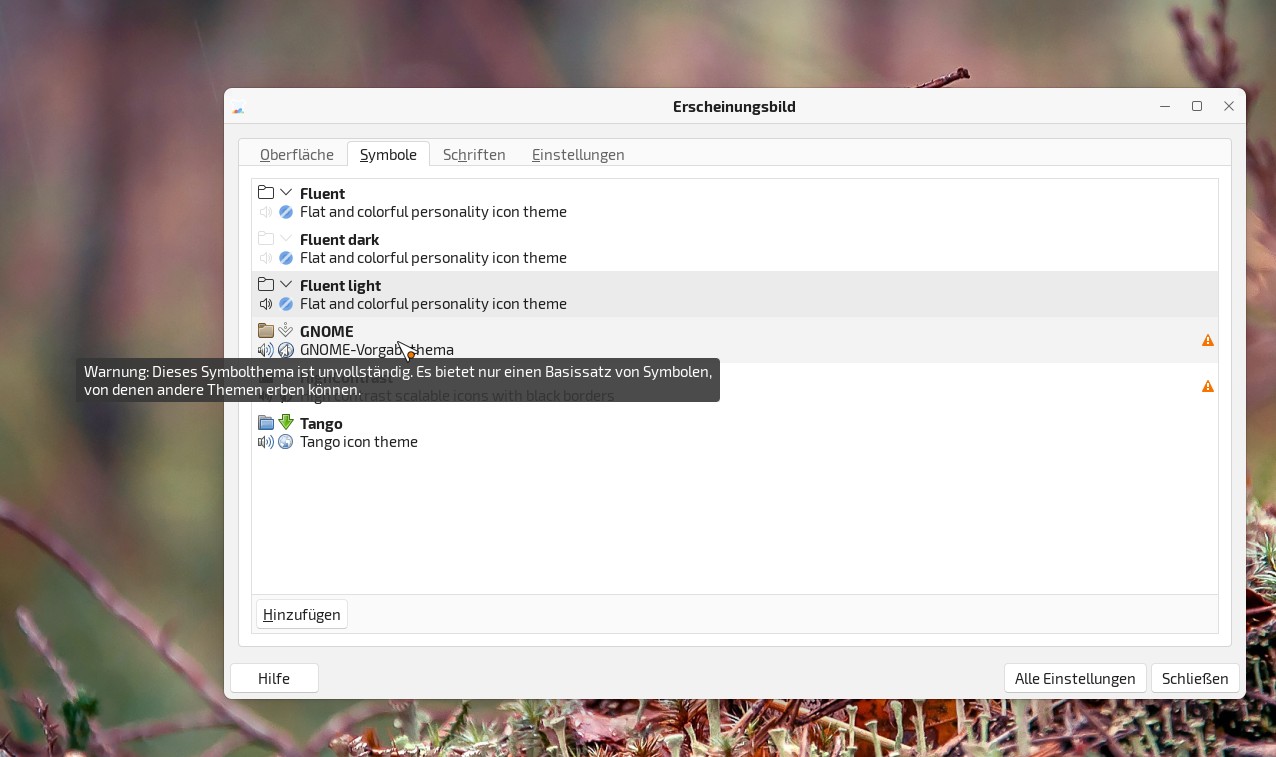Click the Erscheinungsbild app icon in the title bar
The image size is (1276, 757).
pyautogui.click(x=238, y=108)
